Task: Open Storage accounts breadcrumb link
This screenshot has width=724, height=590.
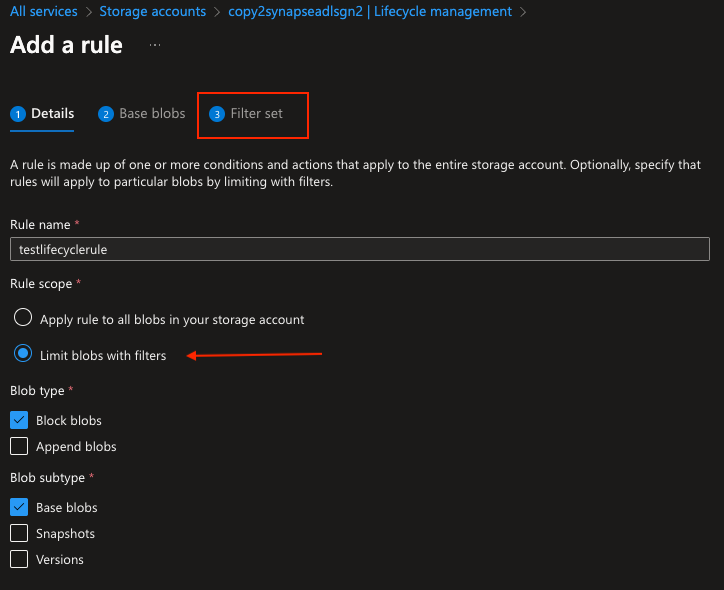Action: [x=153, y=12]
